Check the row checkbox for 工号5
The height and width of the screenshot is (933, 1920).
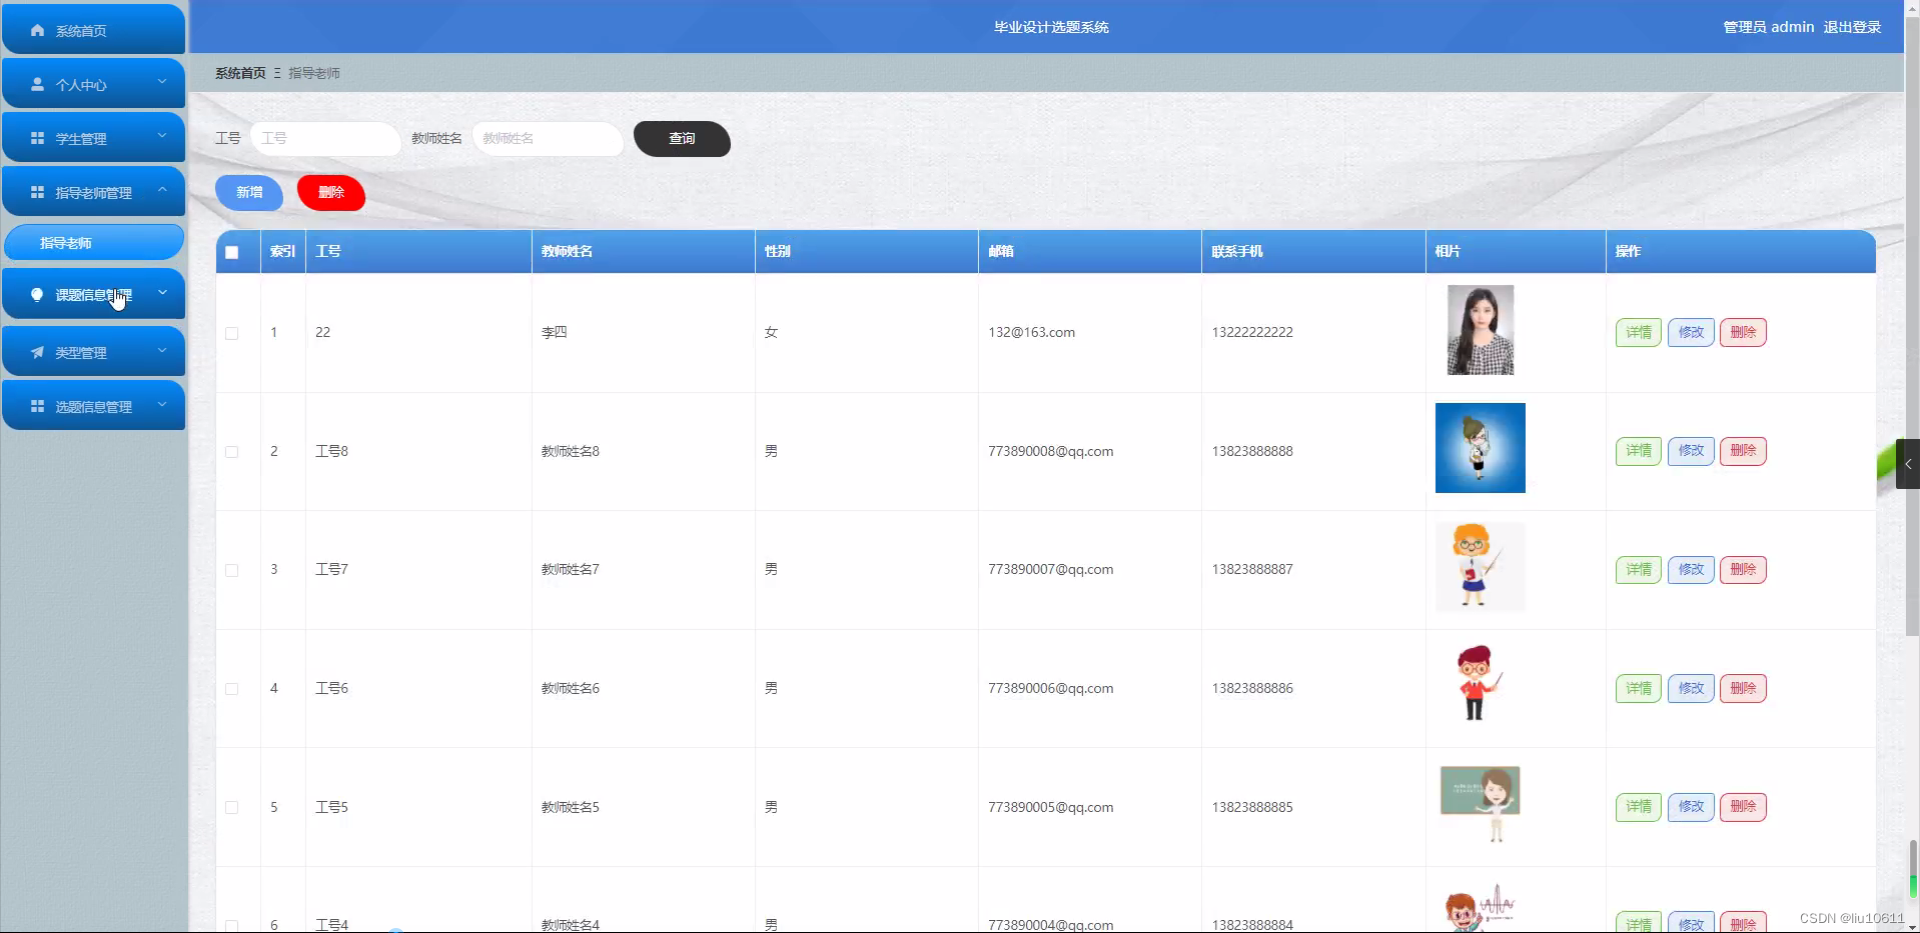[232, 807]
